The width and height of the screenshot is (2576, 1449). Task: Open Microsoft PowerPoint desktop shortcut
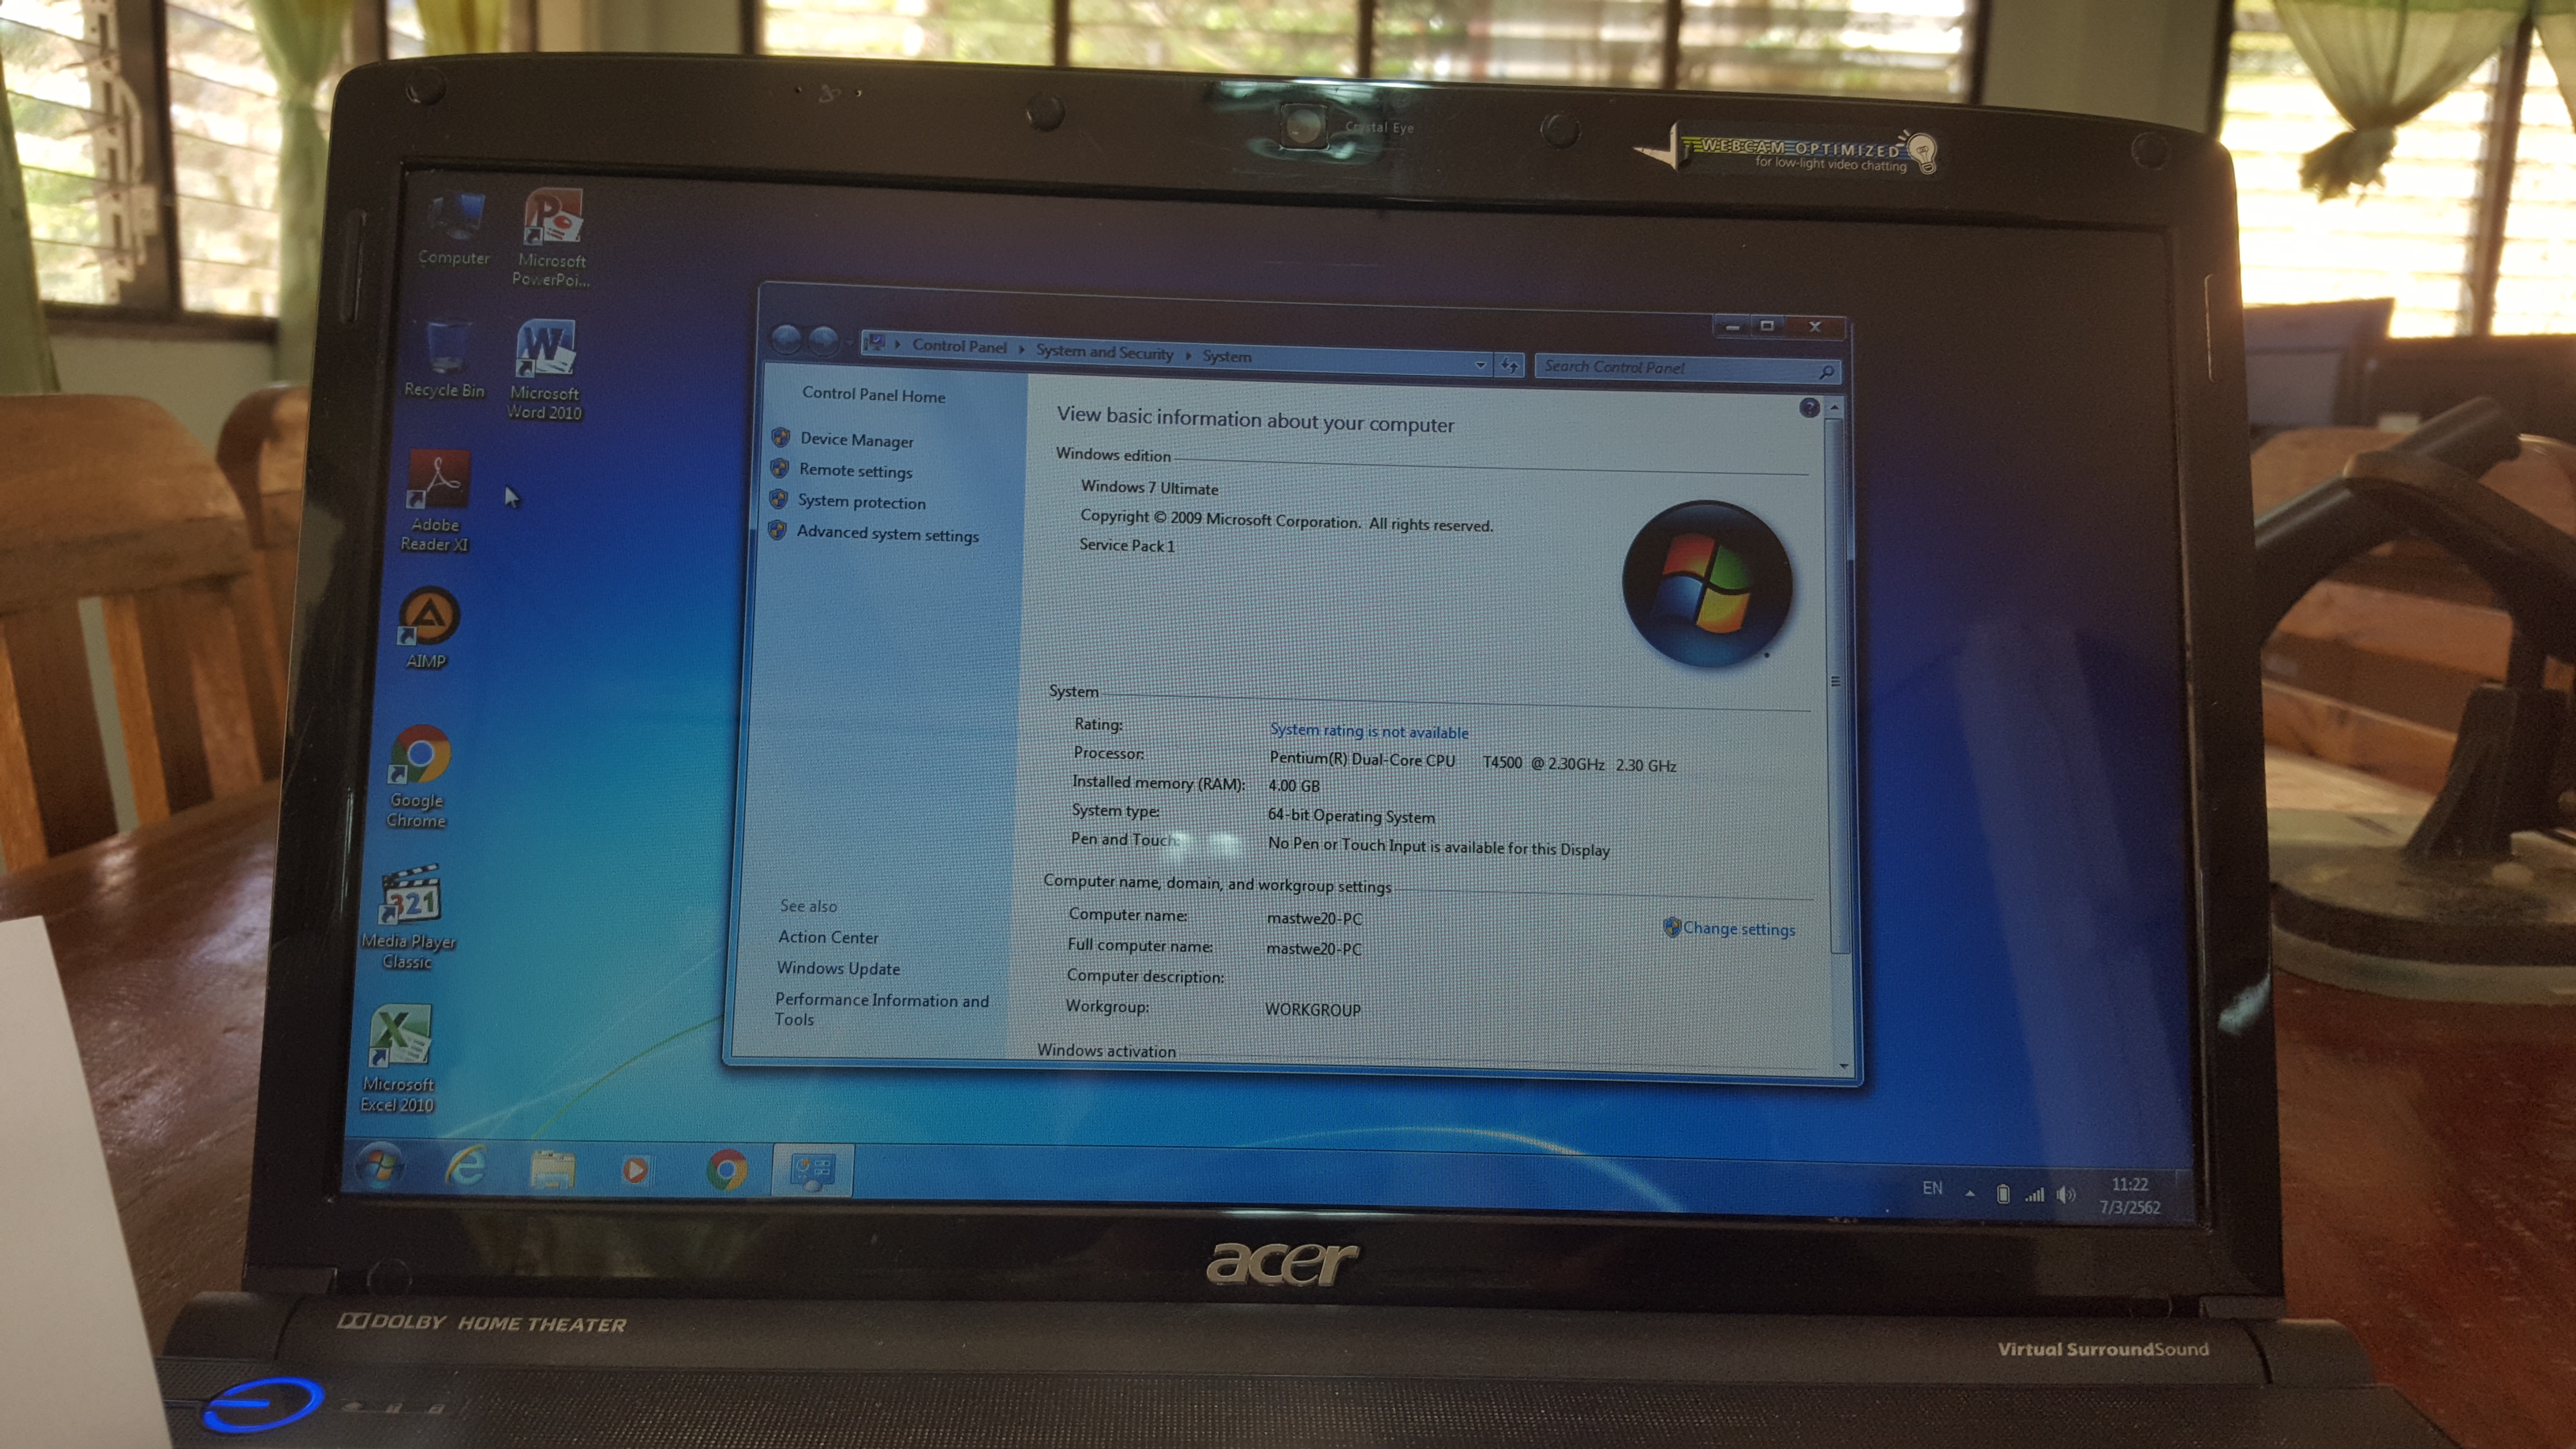(x=551, y=237)
